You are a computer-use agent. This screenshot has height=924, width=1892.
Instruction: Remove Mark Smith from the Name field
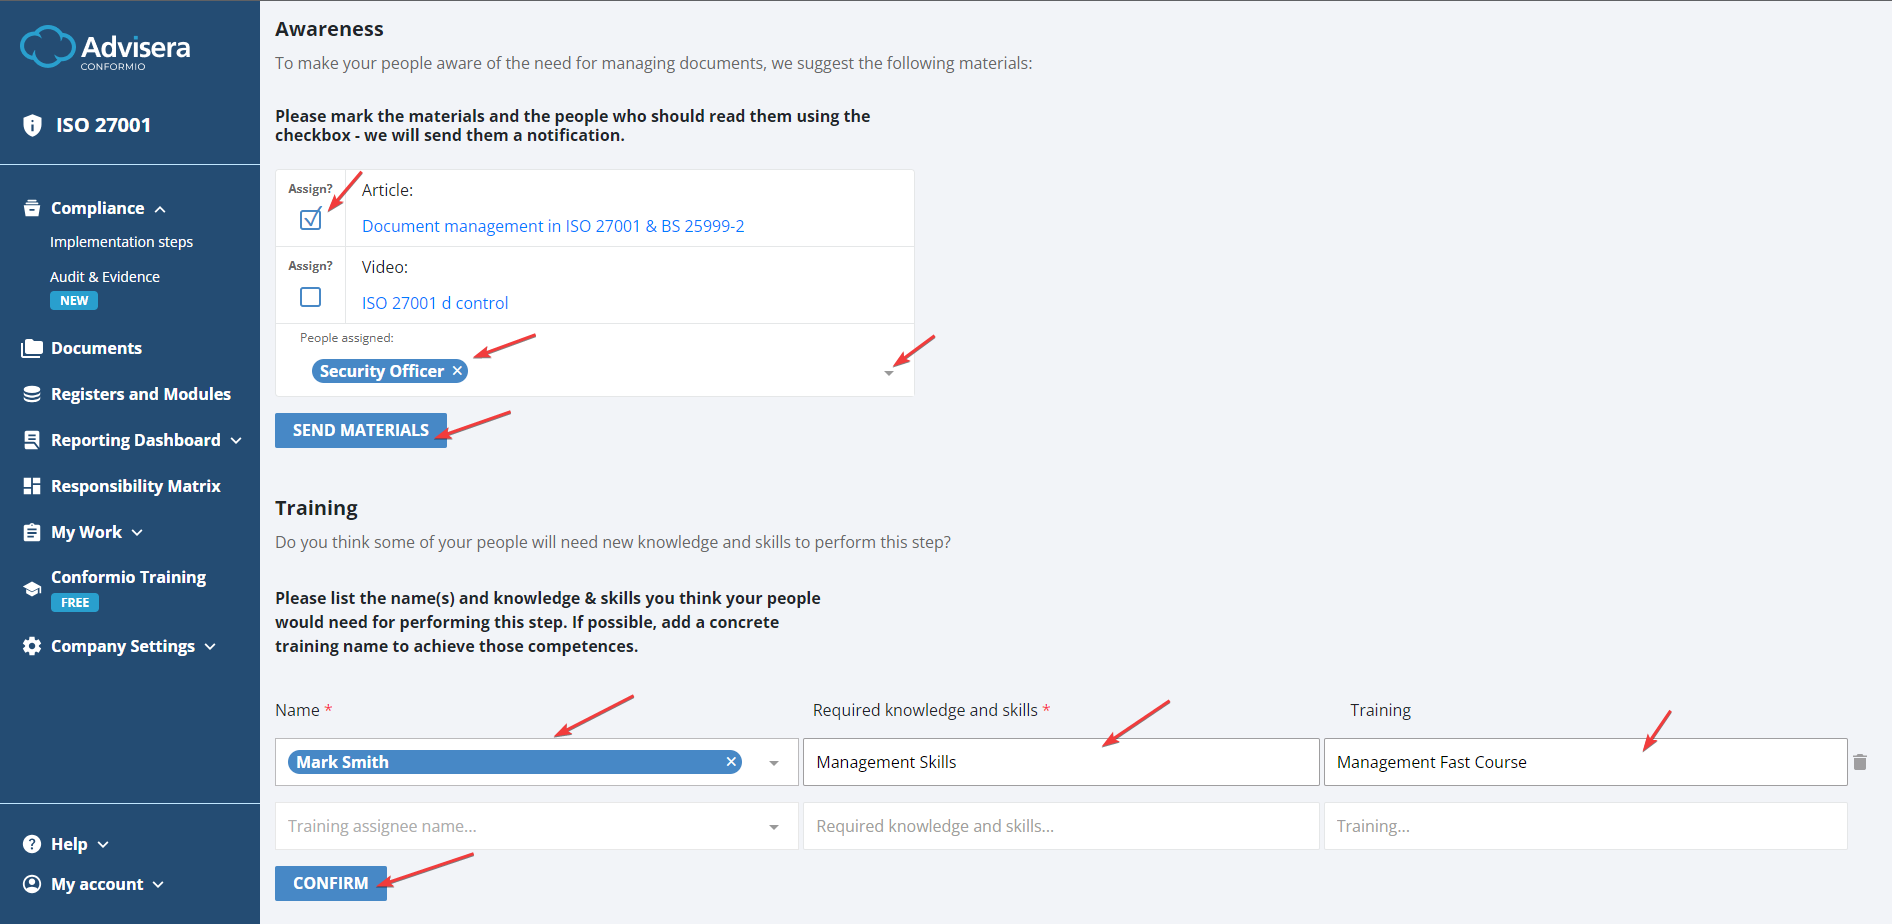(x=731, y=762)
